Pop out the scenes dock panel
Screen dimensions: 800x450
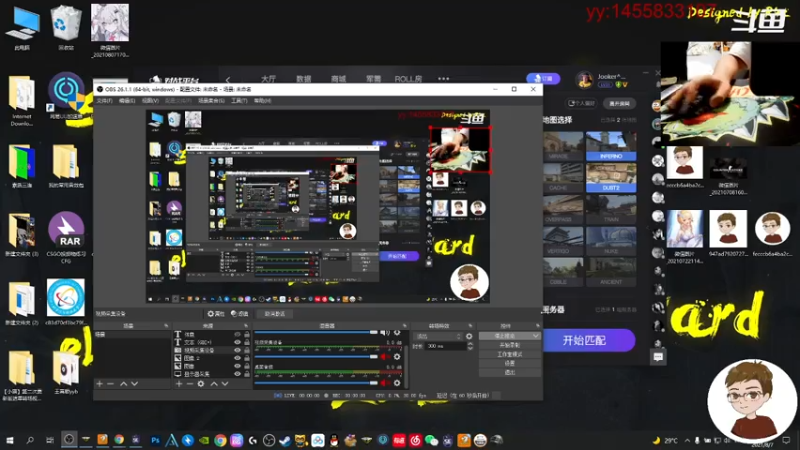(x=166, y=326)
